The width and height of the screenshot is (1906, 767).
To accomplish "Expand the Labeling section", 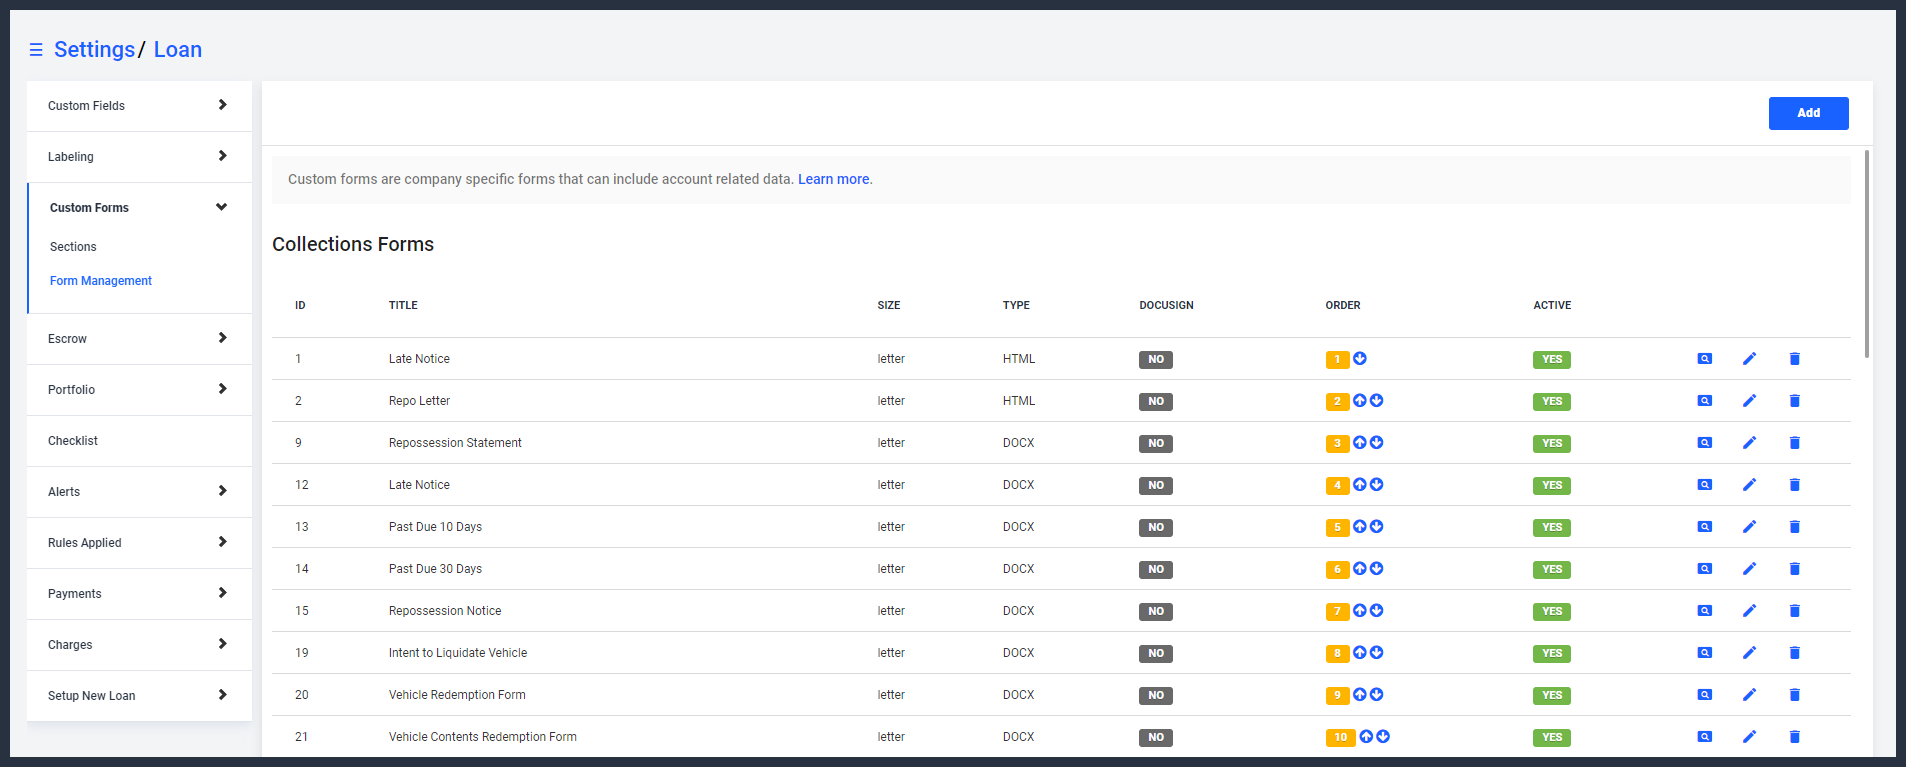I will (x=139, y=157).
